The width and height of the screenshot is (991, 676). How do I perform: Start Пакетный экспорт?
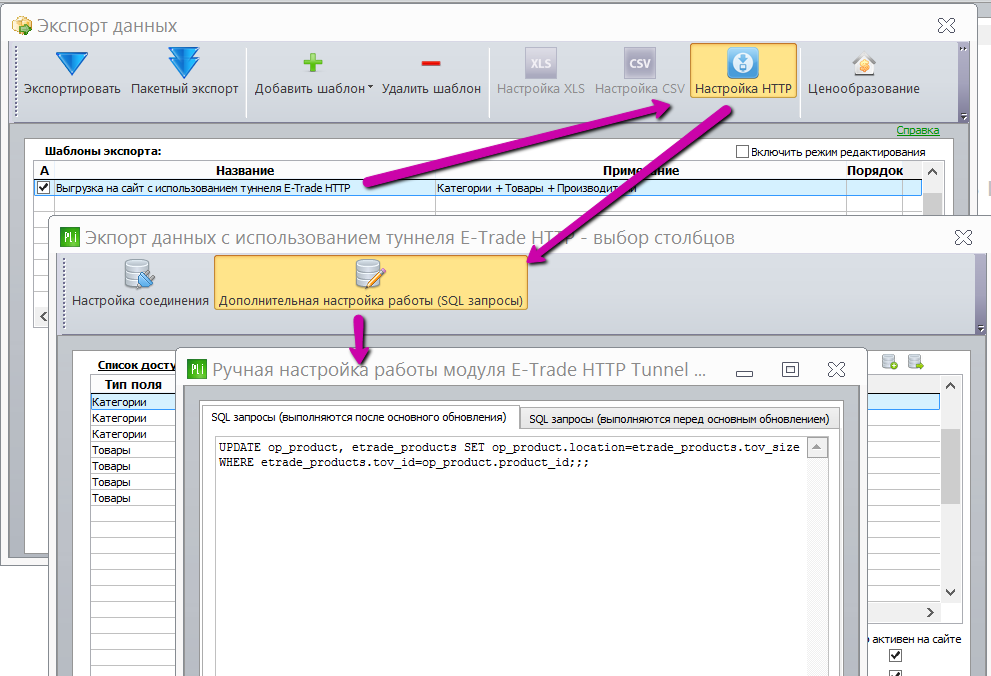click(185, 72)
